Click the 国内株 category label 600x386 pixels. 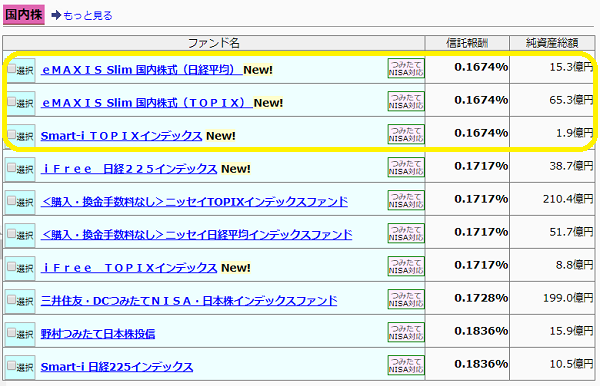pos(24,15)
